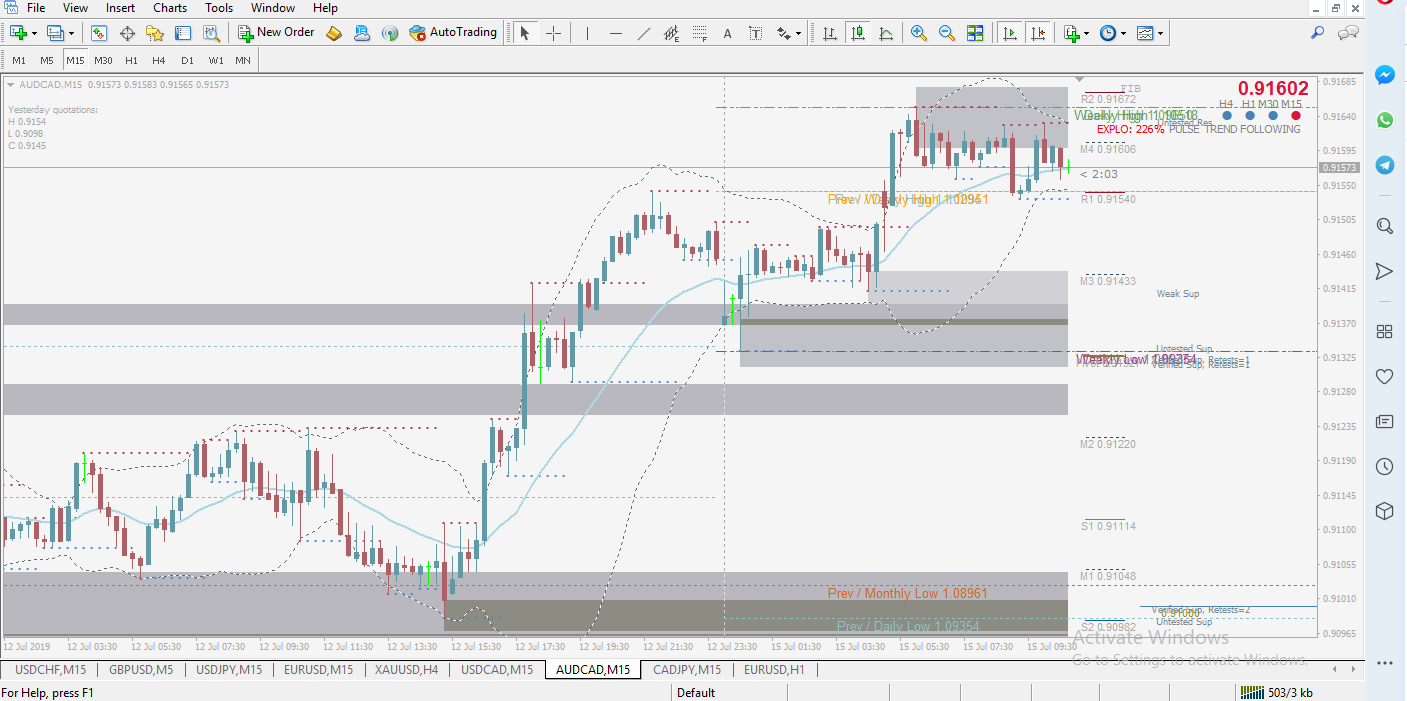This screenshot has height=701, width=1407.
Task: Open the Charts menu
Action: click(170, 8)
